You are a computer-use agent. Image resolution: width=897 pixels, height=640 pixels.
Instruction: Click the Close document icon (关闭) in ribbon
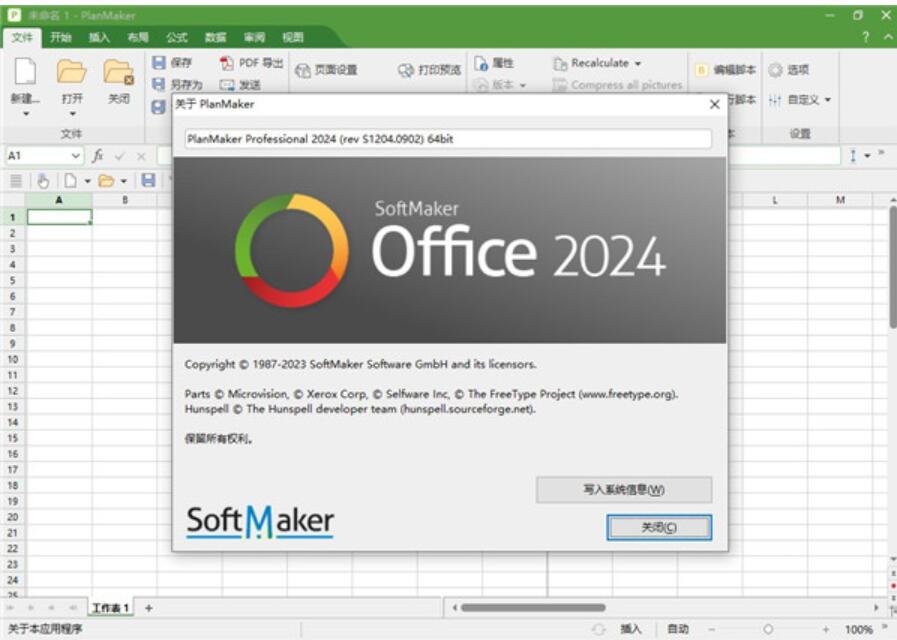118,72
